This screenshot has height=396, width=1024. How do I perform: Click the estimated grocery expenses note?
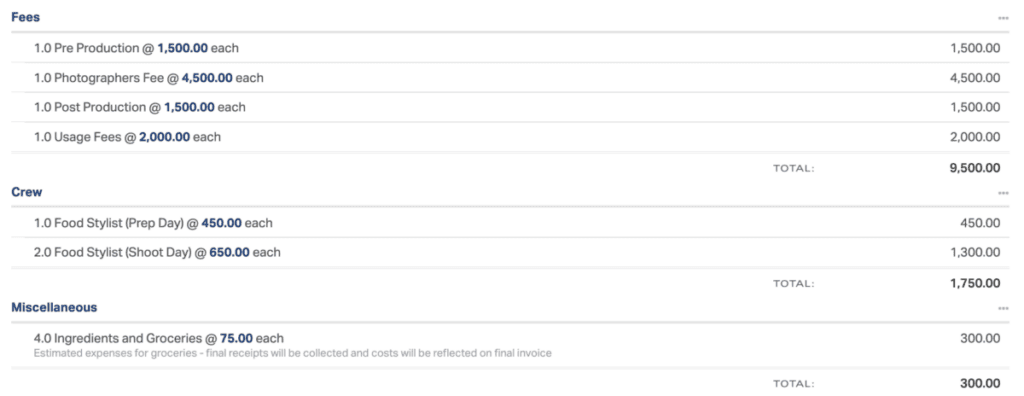click(293, 354)
